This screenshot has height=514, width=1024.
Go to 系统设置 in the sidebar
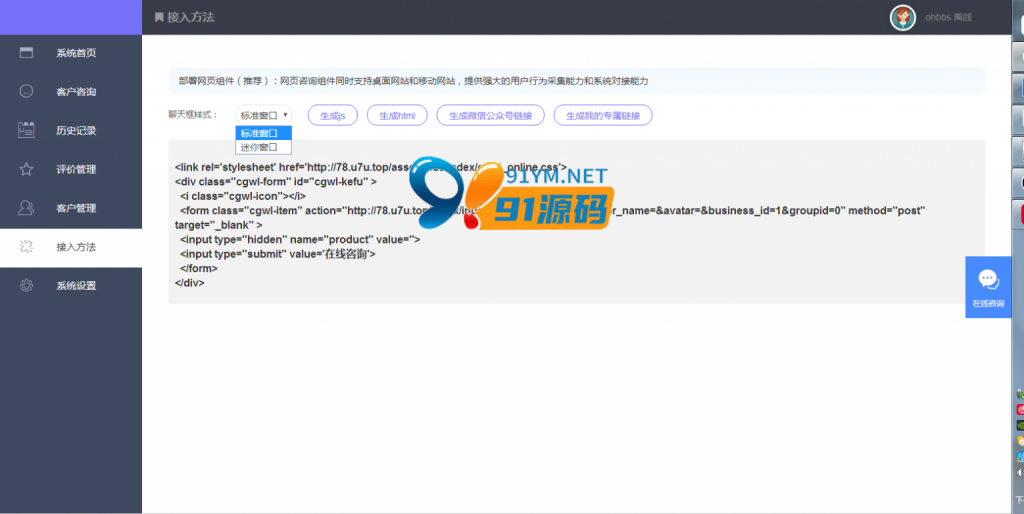[76, 286]
